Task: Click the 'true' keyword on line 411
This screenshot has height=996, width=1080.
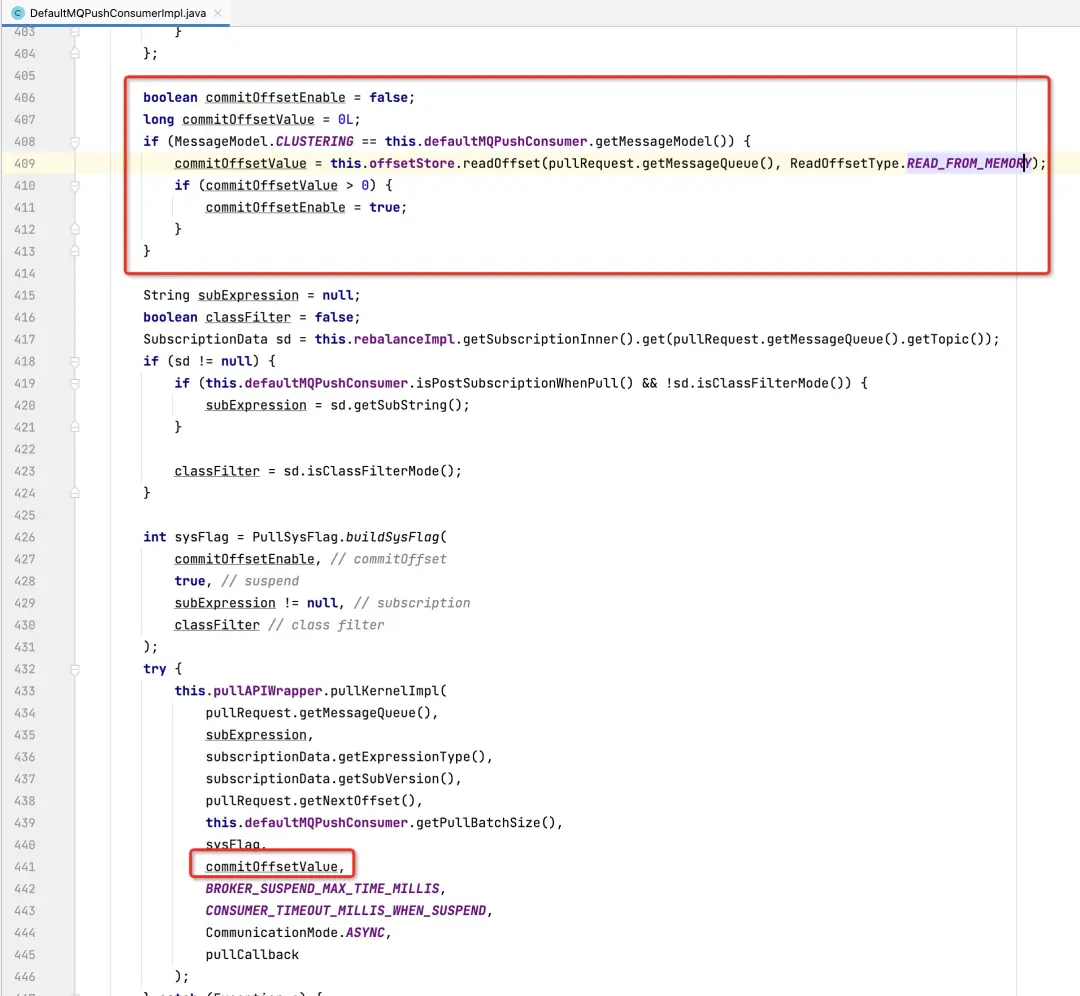Action: tap(384, 207)
